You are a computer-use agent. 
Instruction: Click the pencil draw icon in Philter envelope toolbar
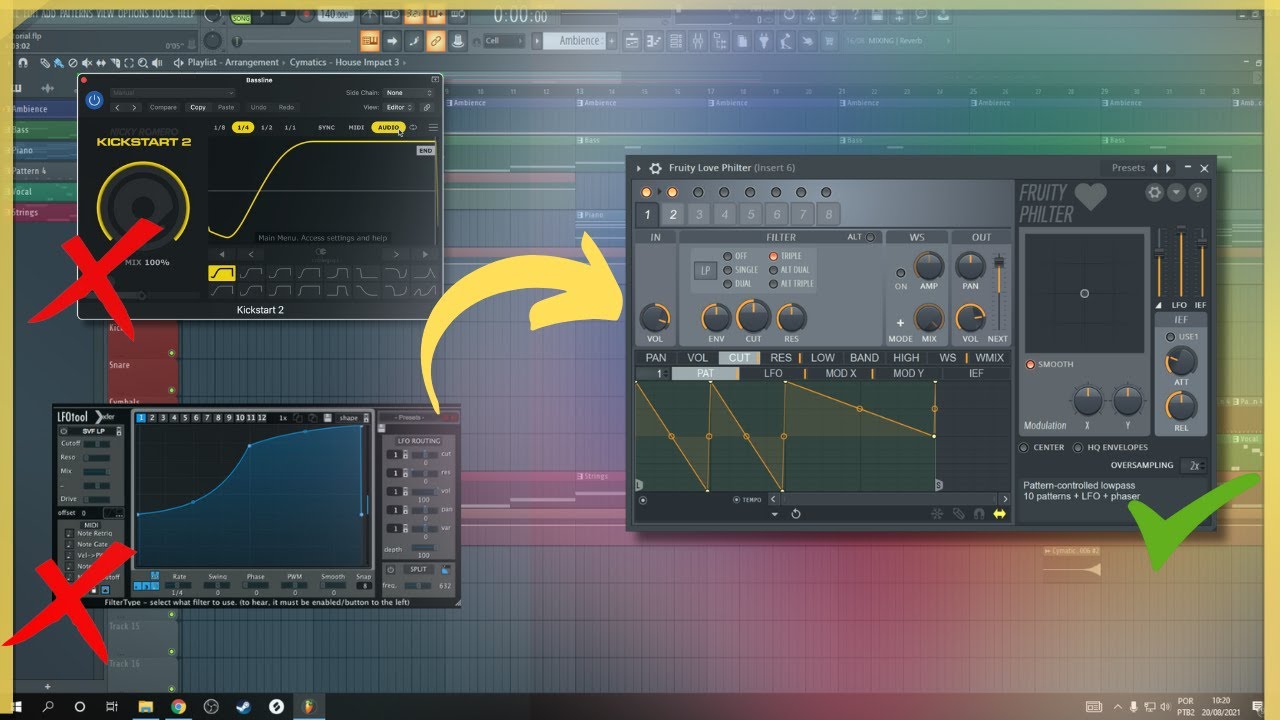(x=958, y=514)
